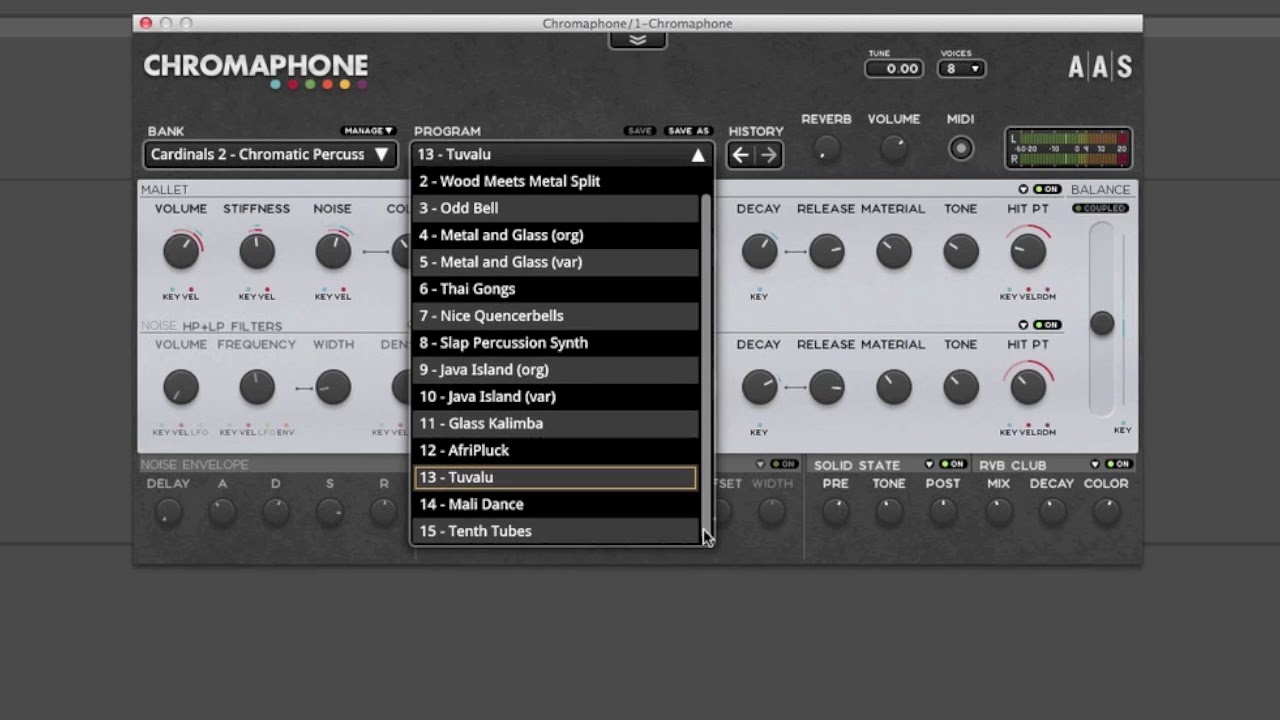Click the Reverb knob
Screen dimensions: 1280x720
(x=826, y=149)
